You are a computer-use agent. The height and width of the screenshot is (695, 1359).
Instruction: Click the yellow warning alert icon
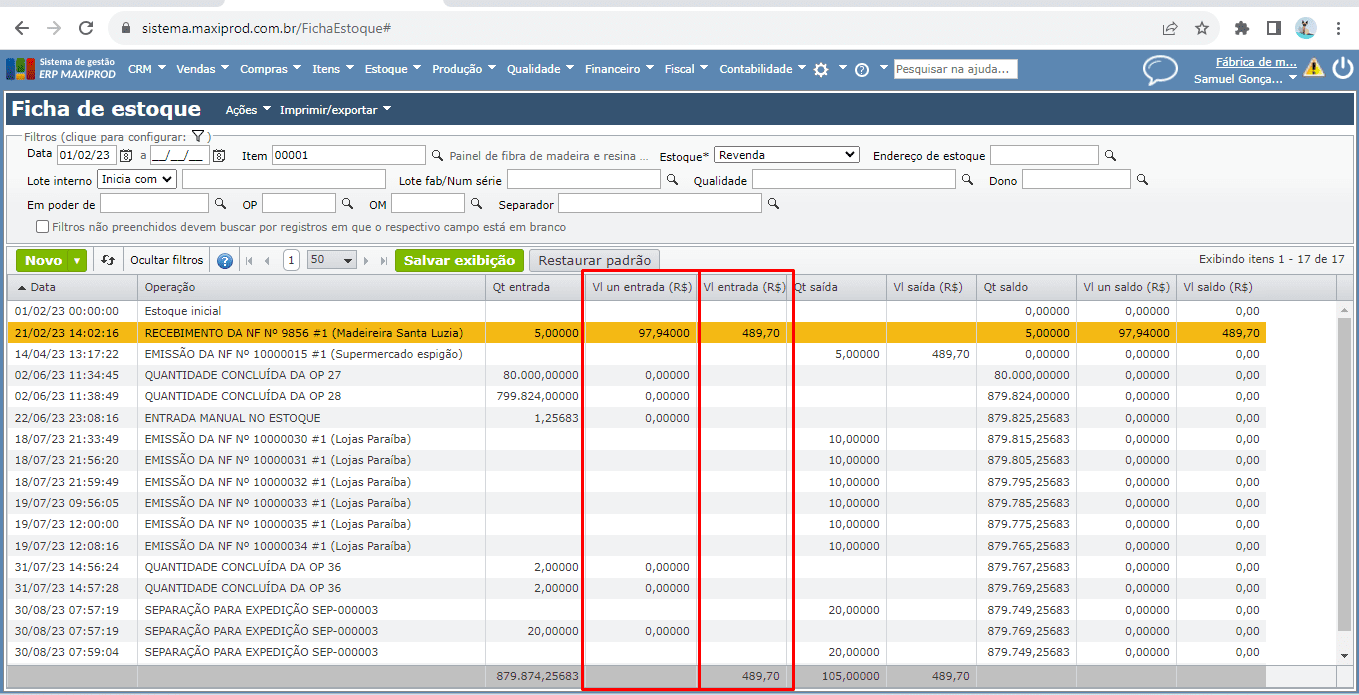[x=1313, y=68]
